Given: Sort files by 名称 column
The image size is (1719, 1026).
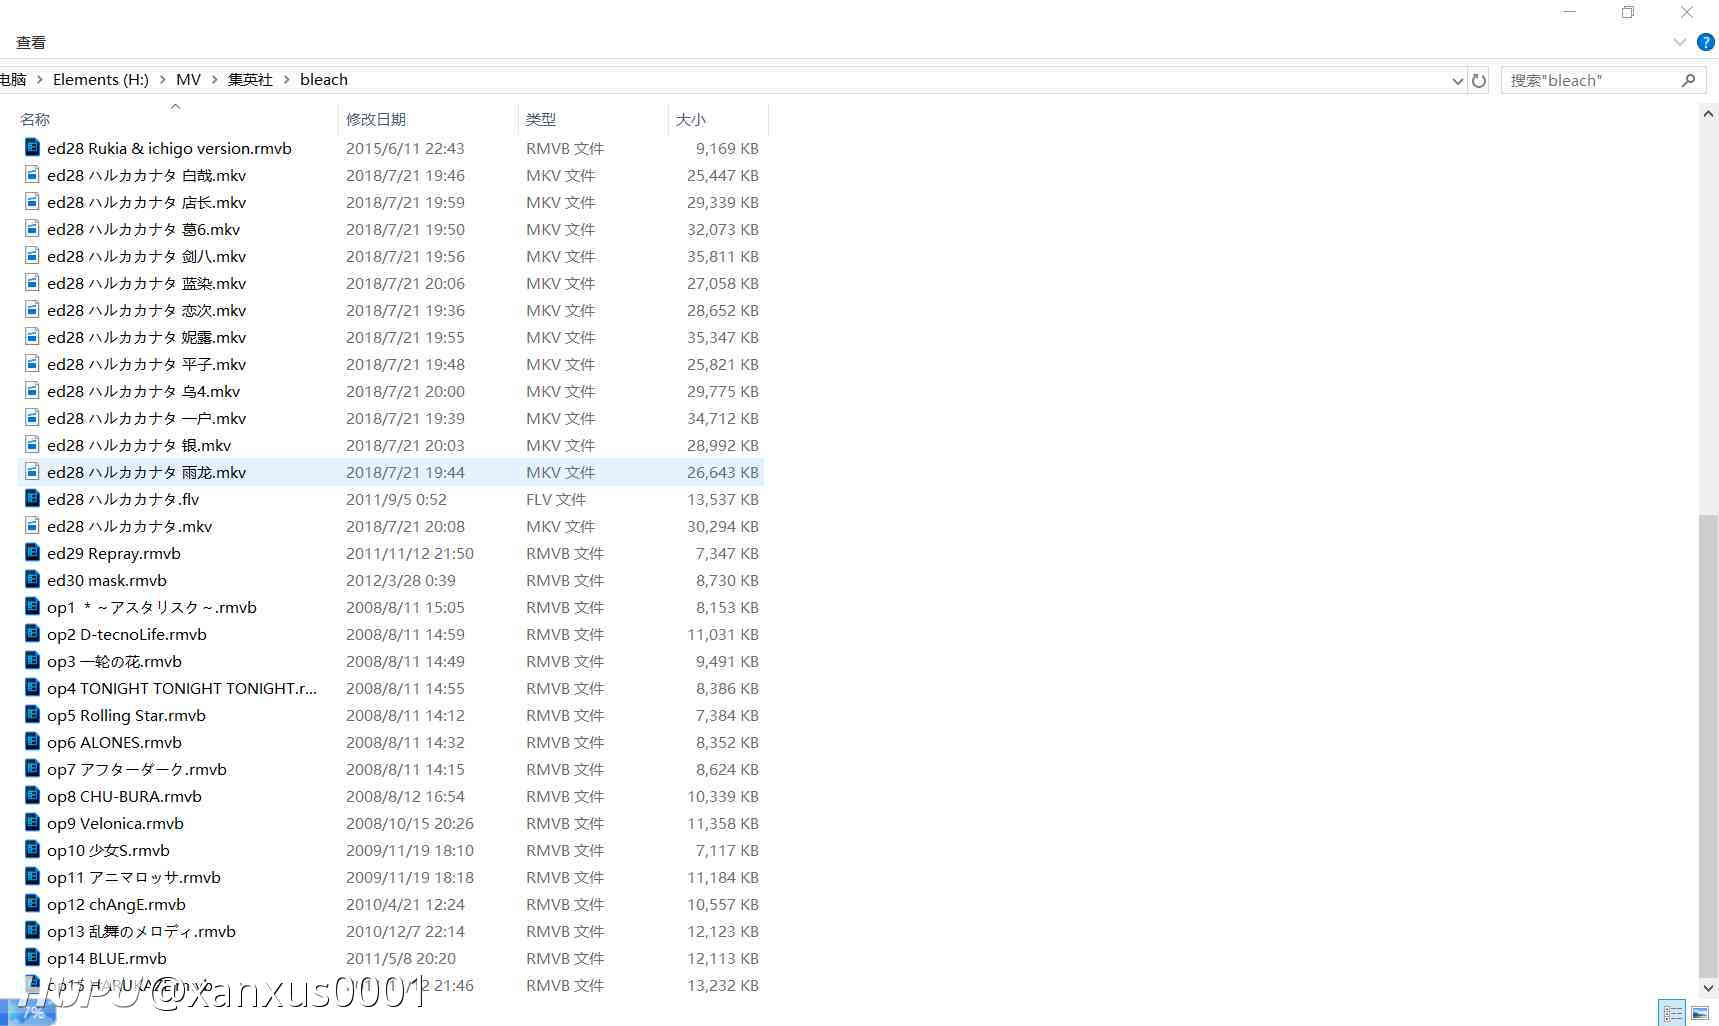Looking at the screenshot, I should 35,119.
